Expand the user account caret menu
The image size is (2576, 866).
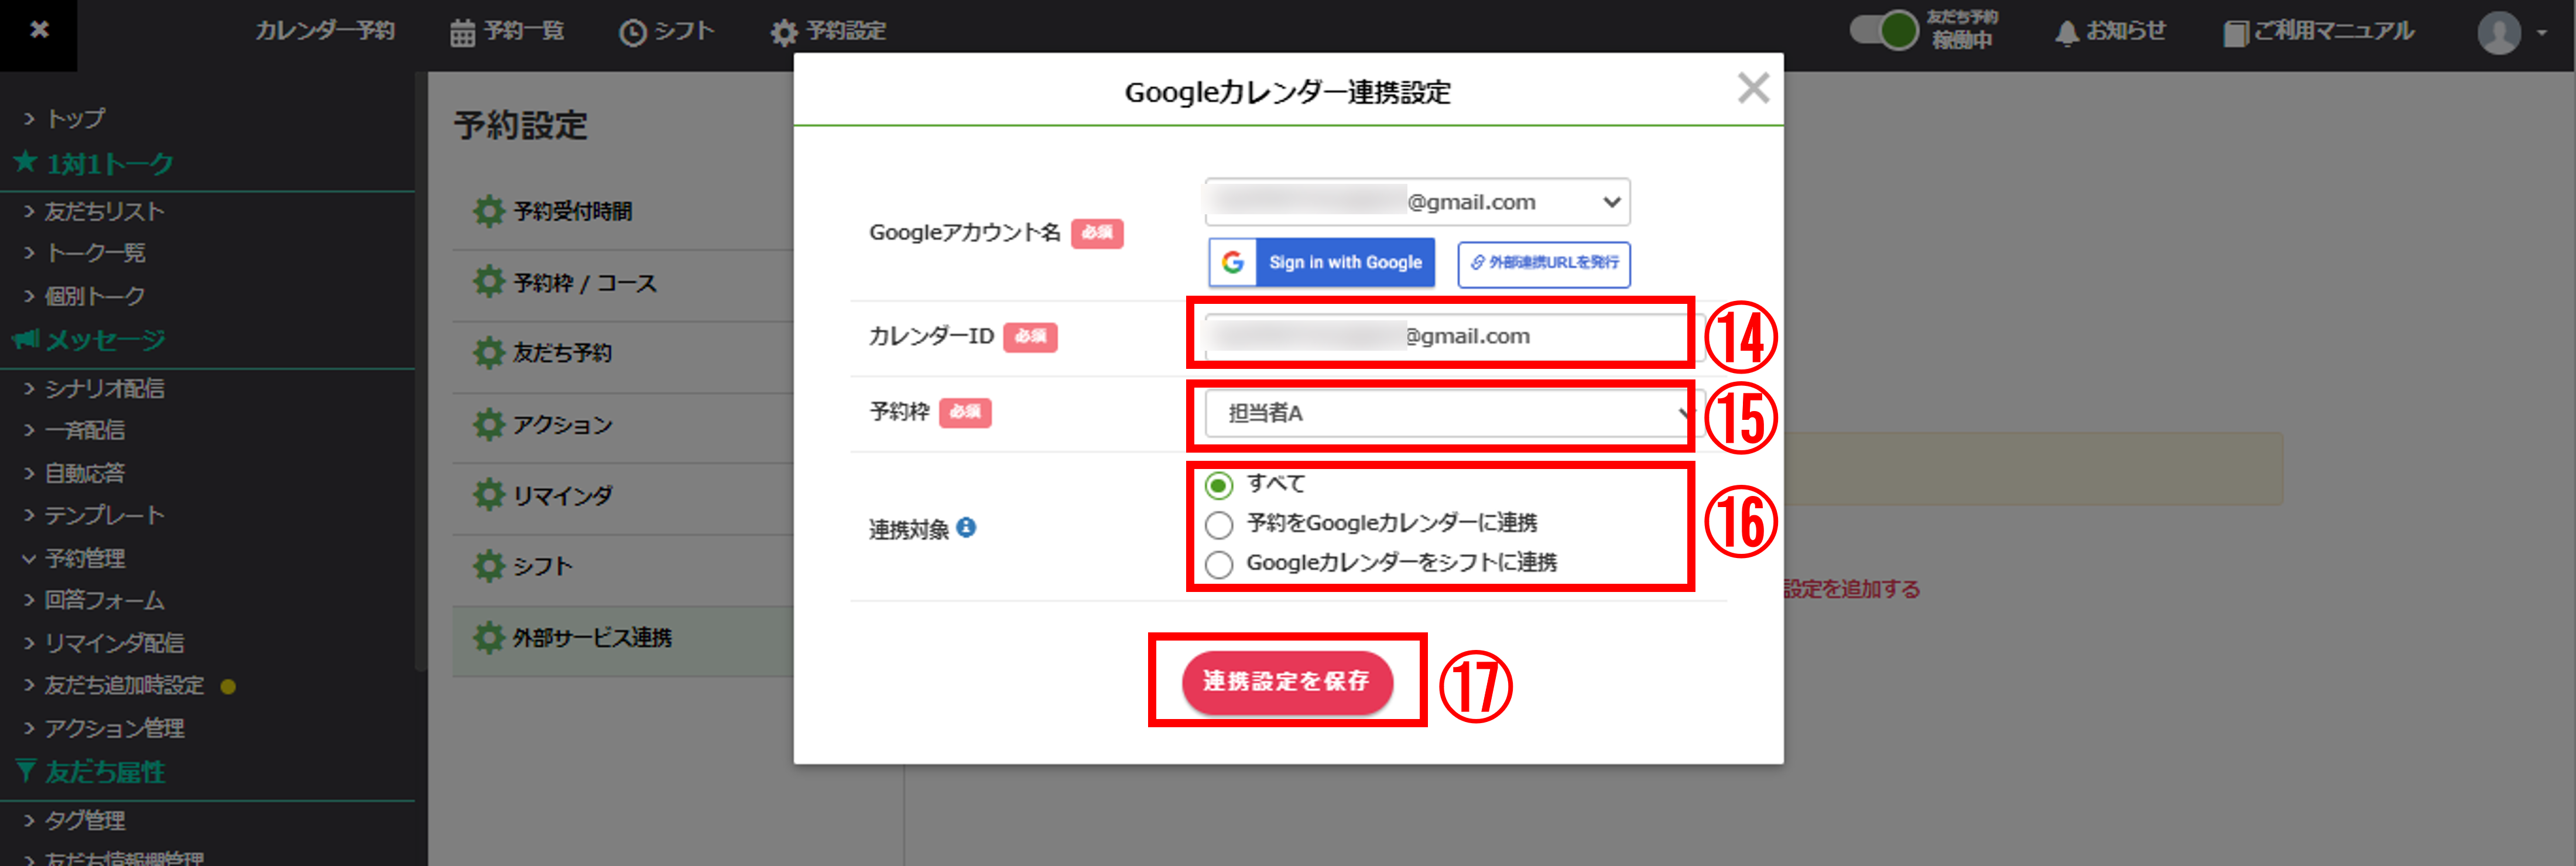click(2541, 33)
